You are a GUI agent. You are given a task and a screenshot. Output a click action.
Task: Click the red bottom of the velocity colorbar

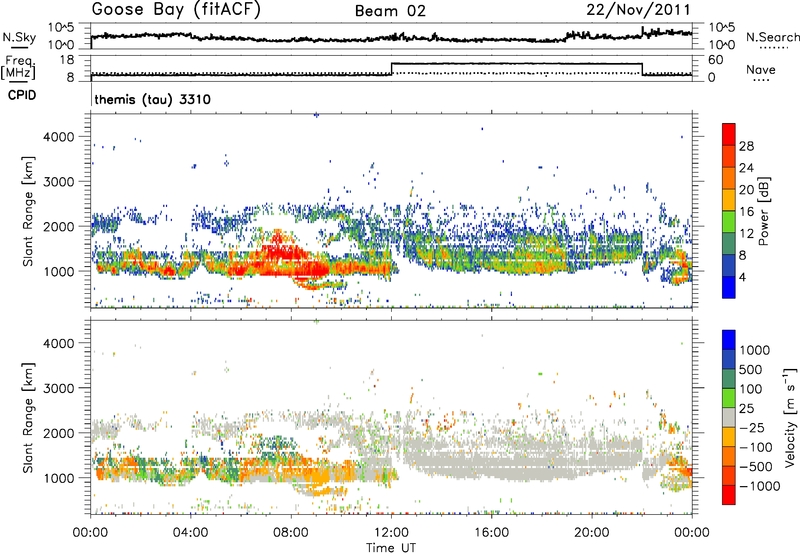[729, 495]
